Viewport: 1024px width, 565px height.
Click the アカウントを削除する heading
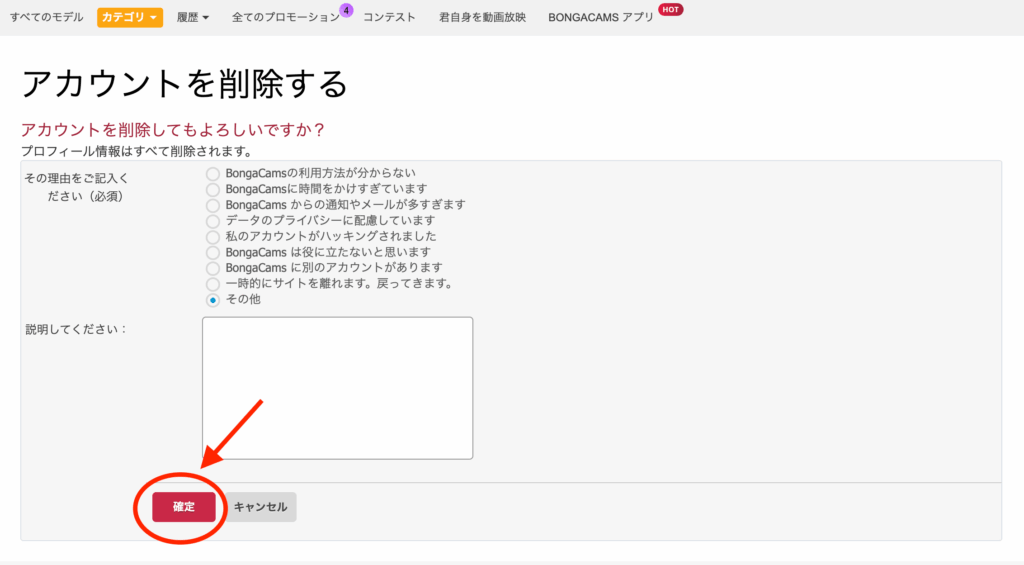185,84
